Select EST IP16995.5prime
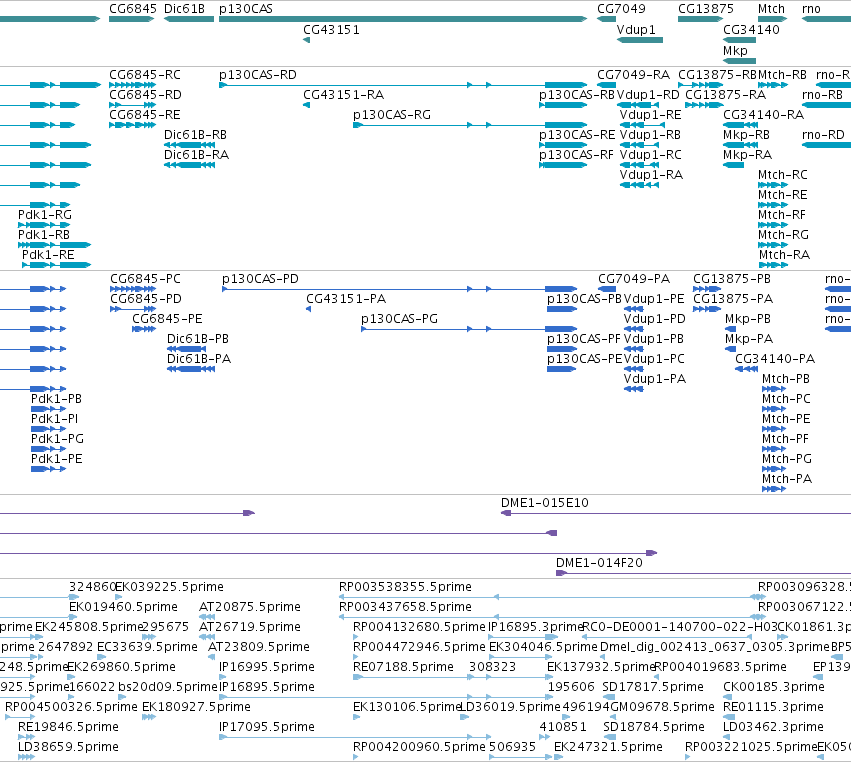Viewport: 851px width, 762px height. point(223,677)
